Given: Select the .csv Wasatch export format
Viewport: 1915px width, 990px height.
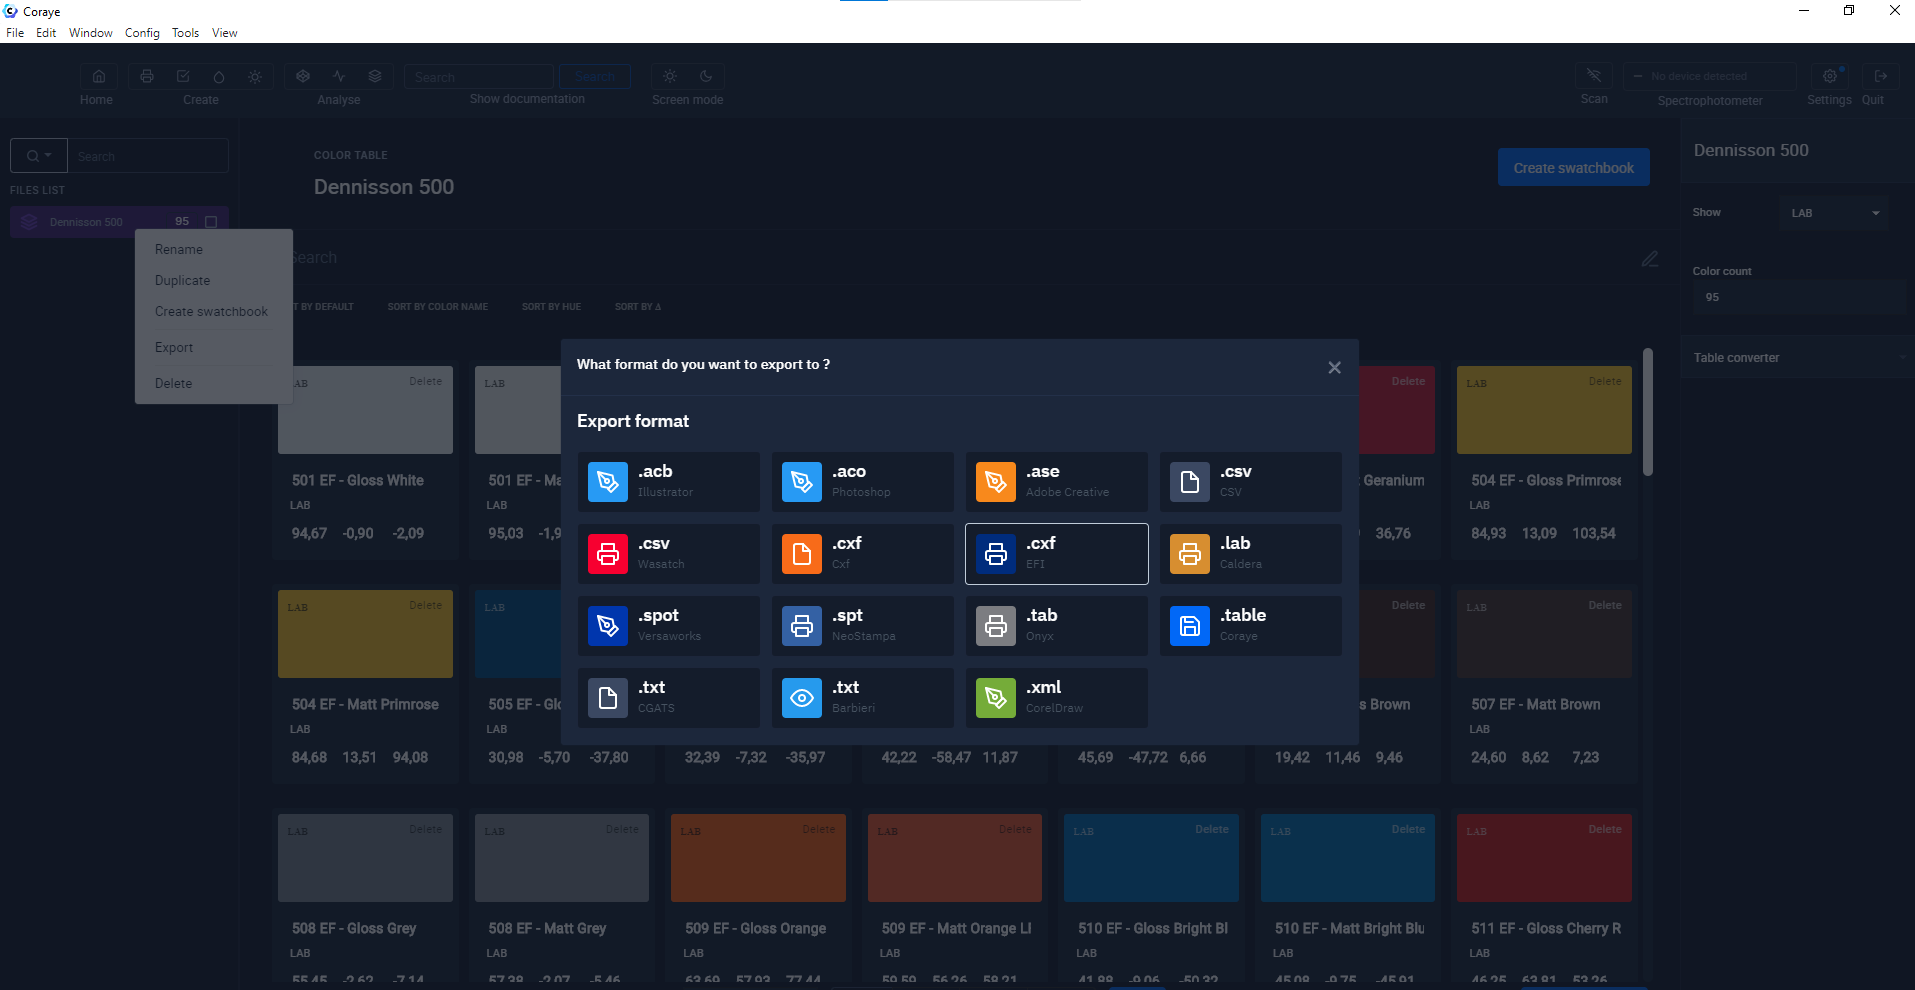Looking at the screenshot, I should click(x=668, y=554).
